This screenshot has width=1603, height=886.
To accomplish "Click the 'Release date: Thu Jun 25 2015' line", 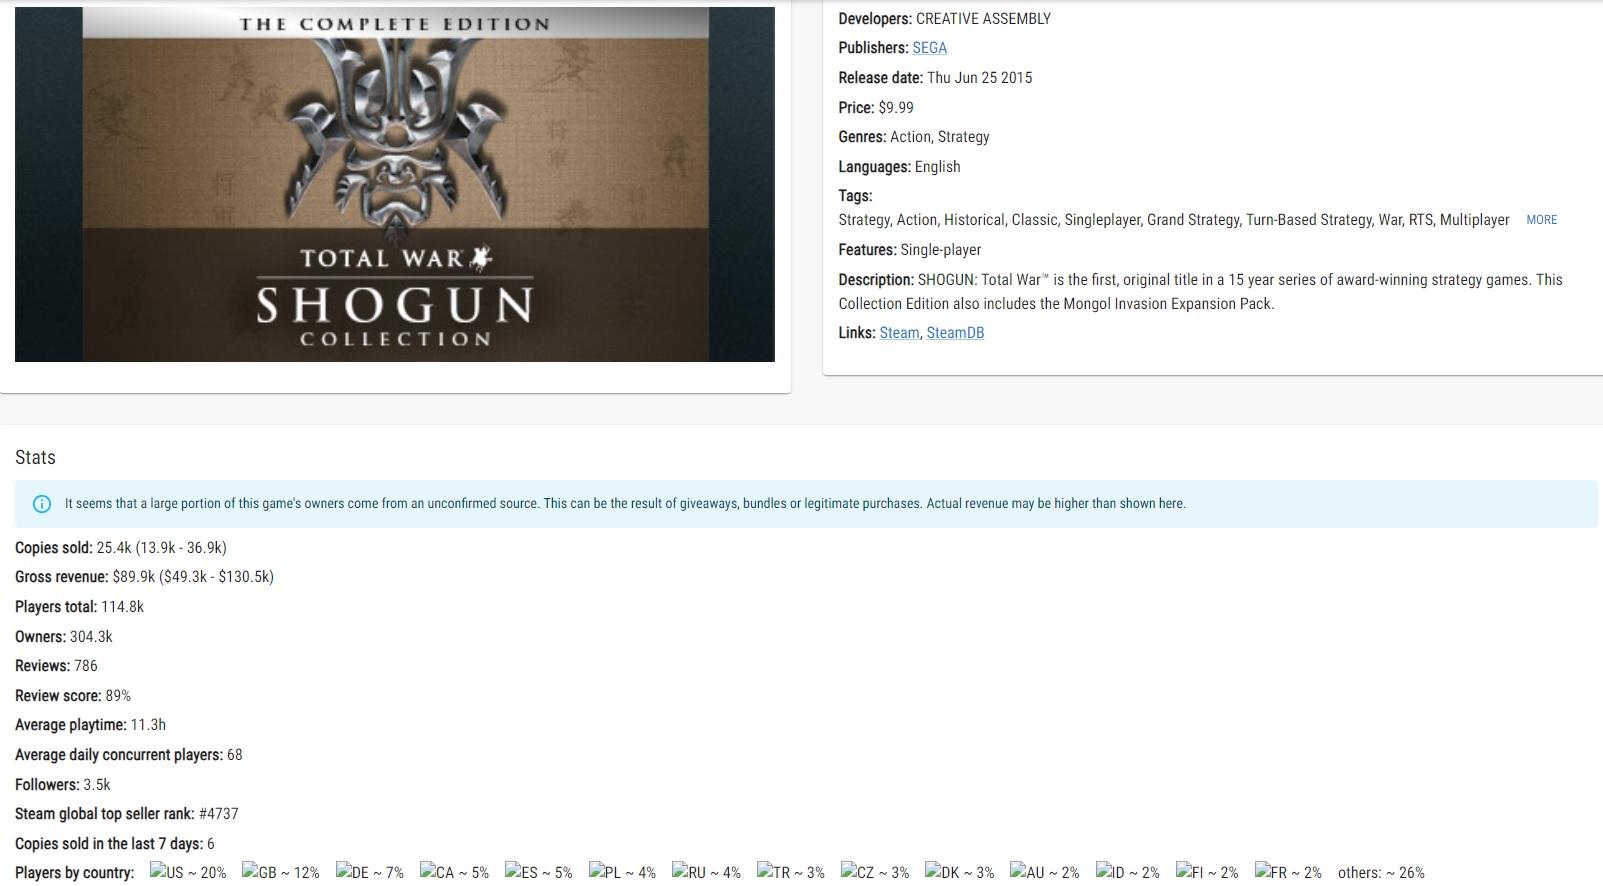I will (x=935, y=78).
